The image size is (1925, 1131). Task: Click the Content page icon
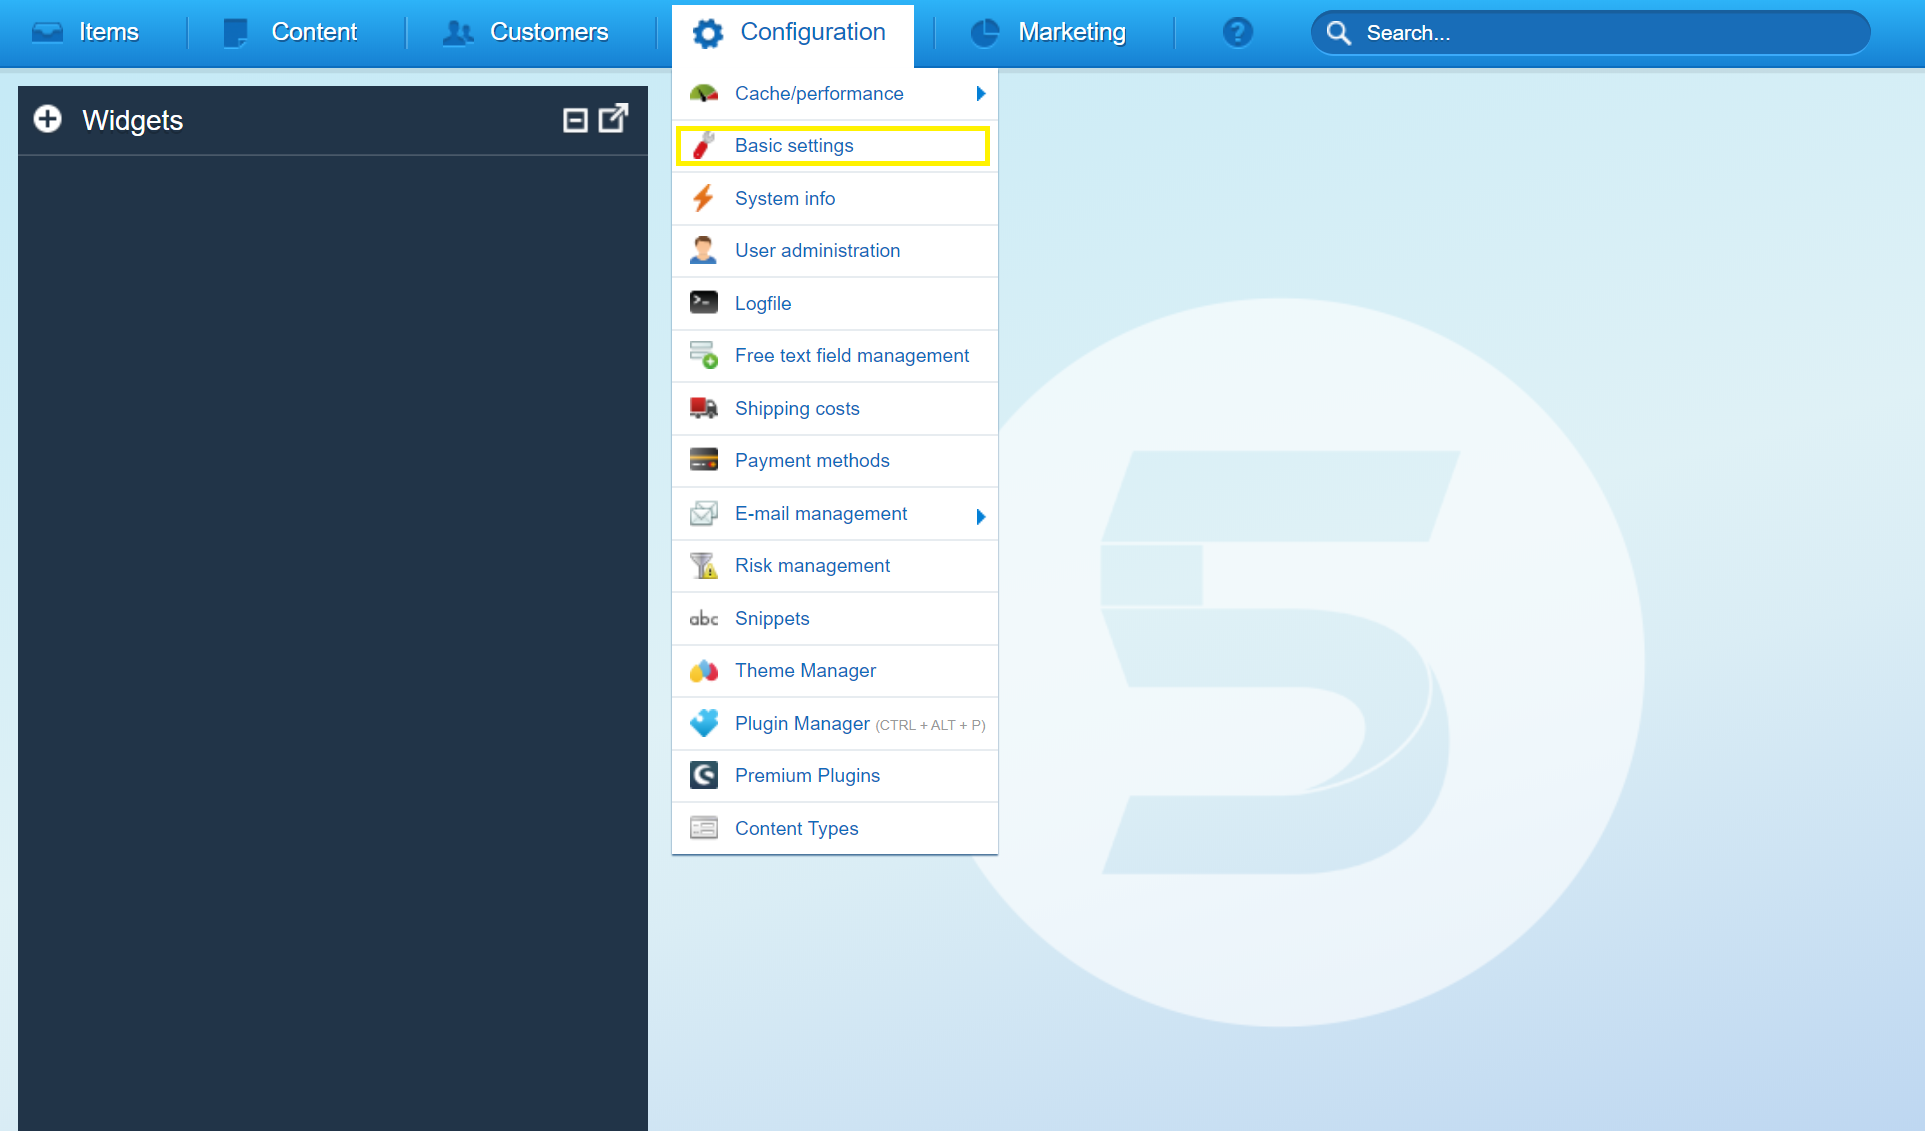[x=236, y=33]
